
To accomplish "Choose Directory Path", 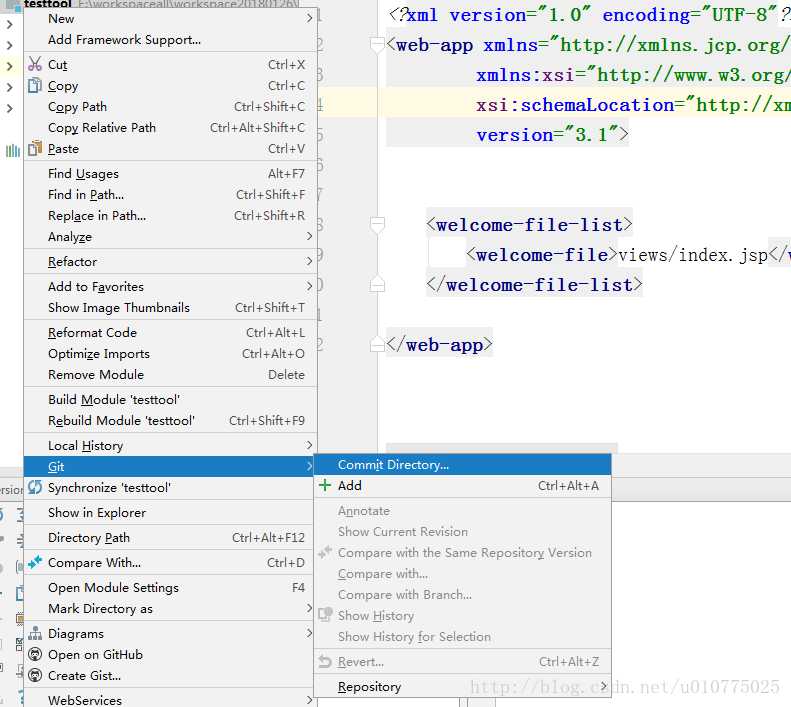I will 170,537.
